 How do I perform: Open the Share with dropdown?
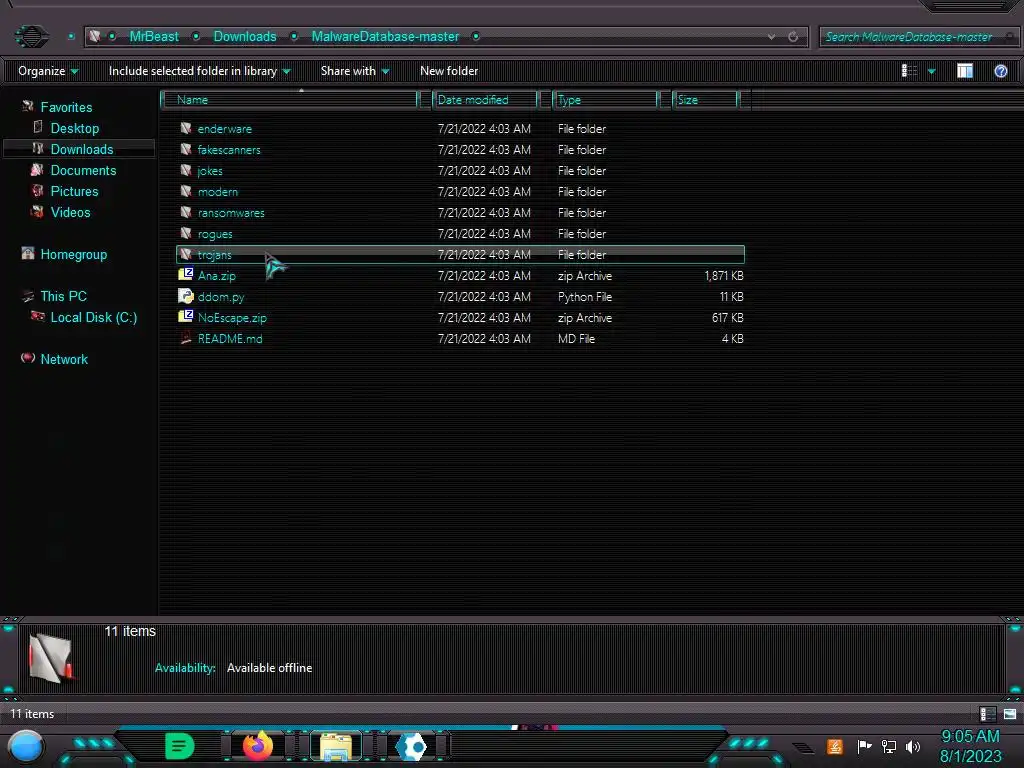tap(355, 71)
